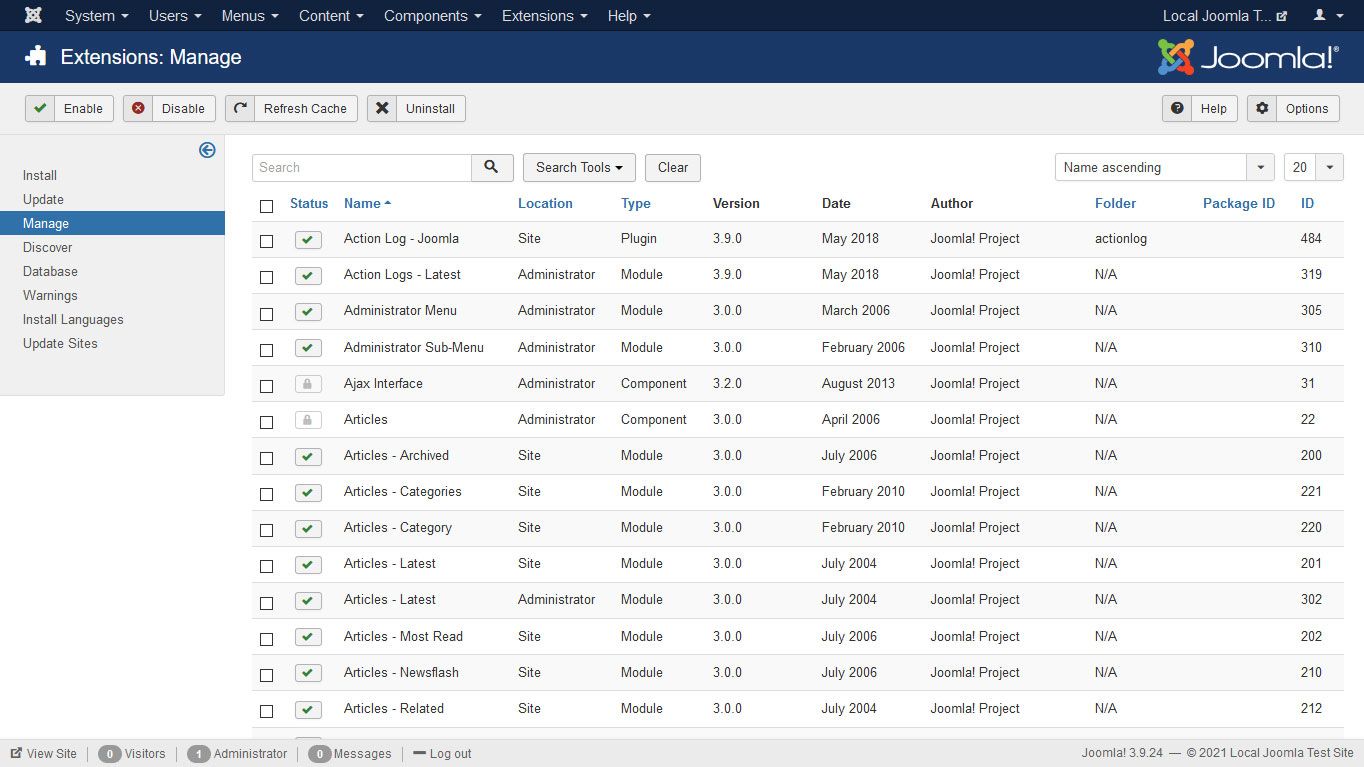Open the Users dropdown menu
The image size is (1364, 767).
175,15
